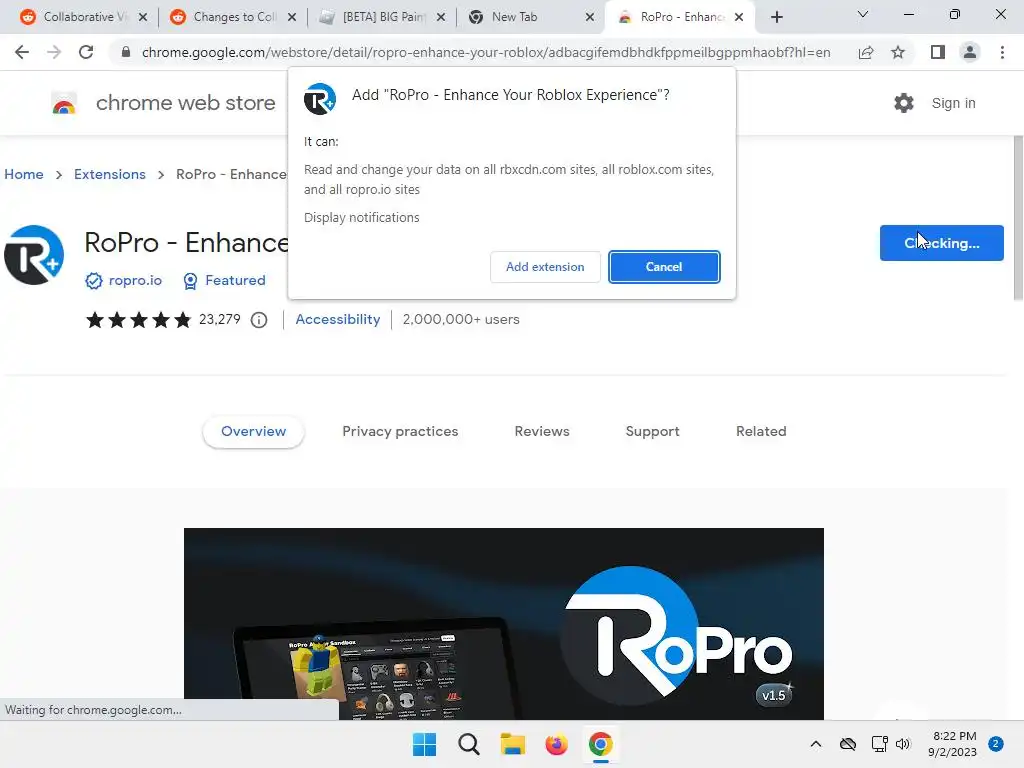Open taskbar Search
This screenshot has width=1024, height=768.
[469, 744]
